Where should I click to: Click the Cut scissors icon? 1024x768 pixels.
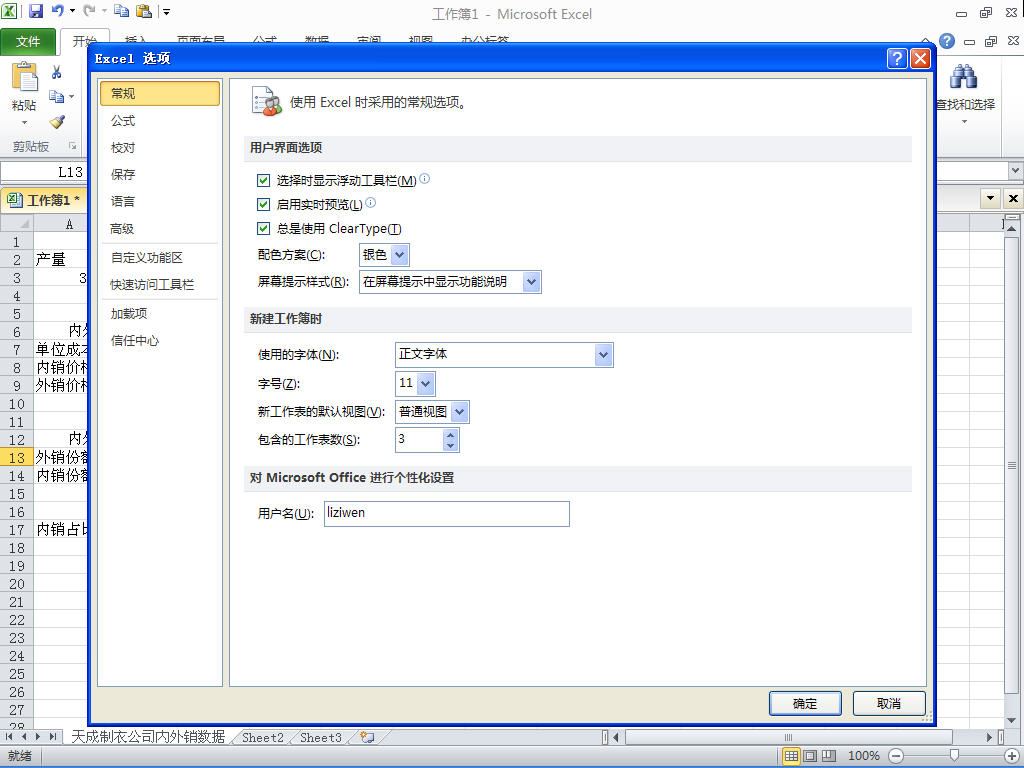pyautogui.click(x=57, y=72)
